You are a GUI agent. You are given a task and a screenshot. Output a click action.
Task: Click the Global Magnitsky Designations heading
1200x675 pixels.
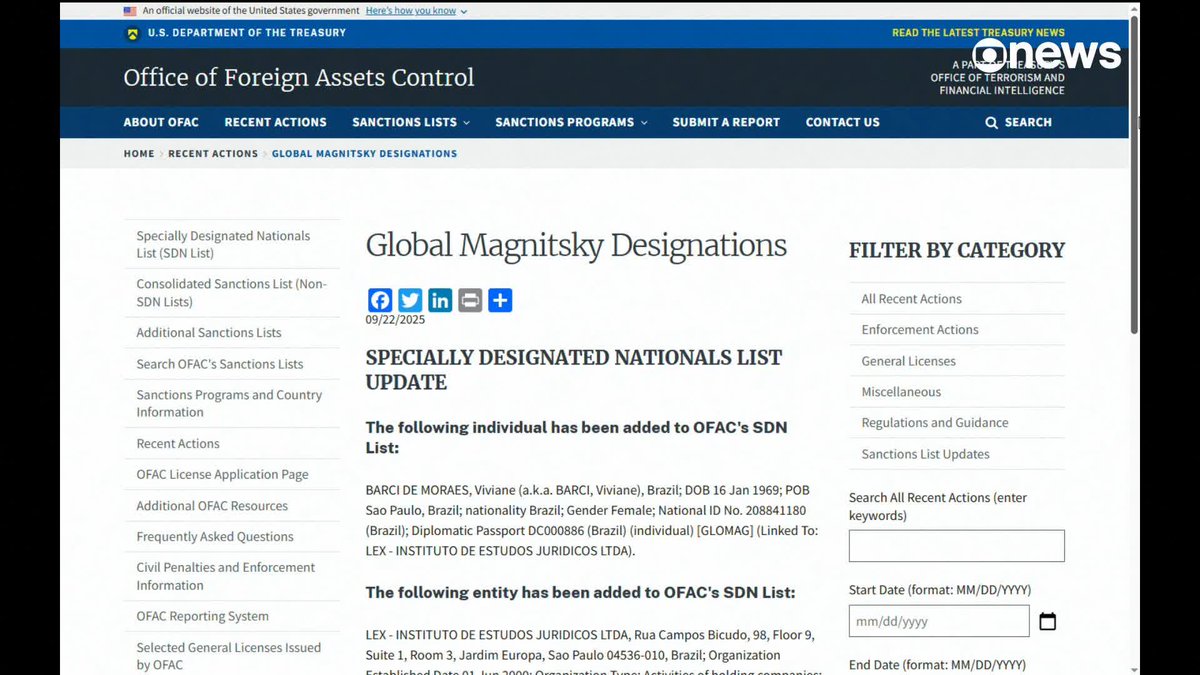(576, 246)
